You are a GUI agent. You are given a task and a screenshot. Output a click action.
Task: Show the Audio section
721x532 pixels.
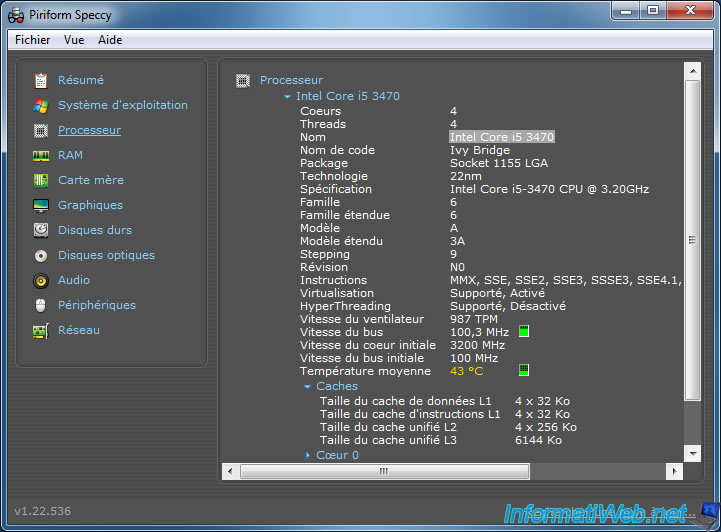click(74, 280)
